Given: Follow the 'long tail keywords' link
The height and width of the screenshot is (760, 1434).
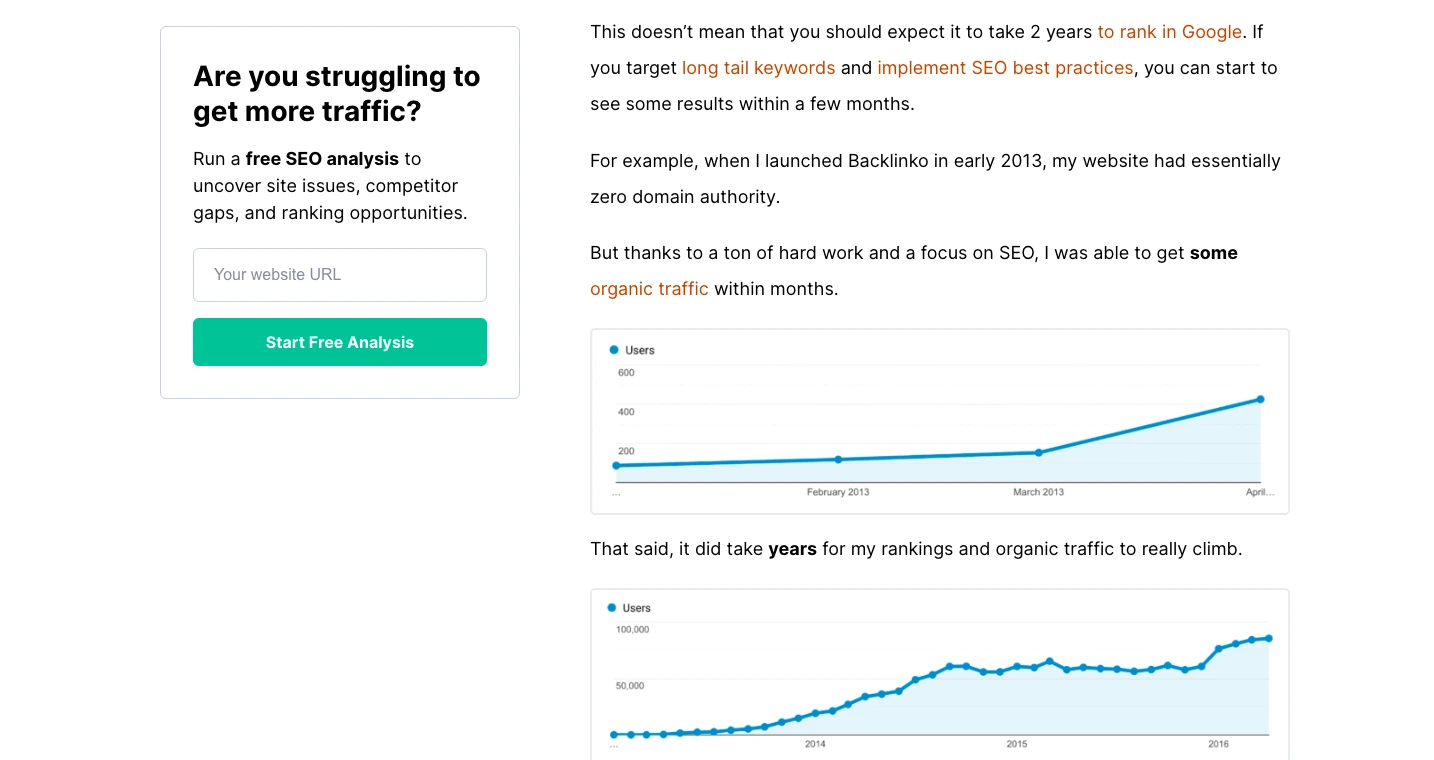Looking at the screenshot, I should (758, 68).
